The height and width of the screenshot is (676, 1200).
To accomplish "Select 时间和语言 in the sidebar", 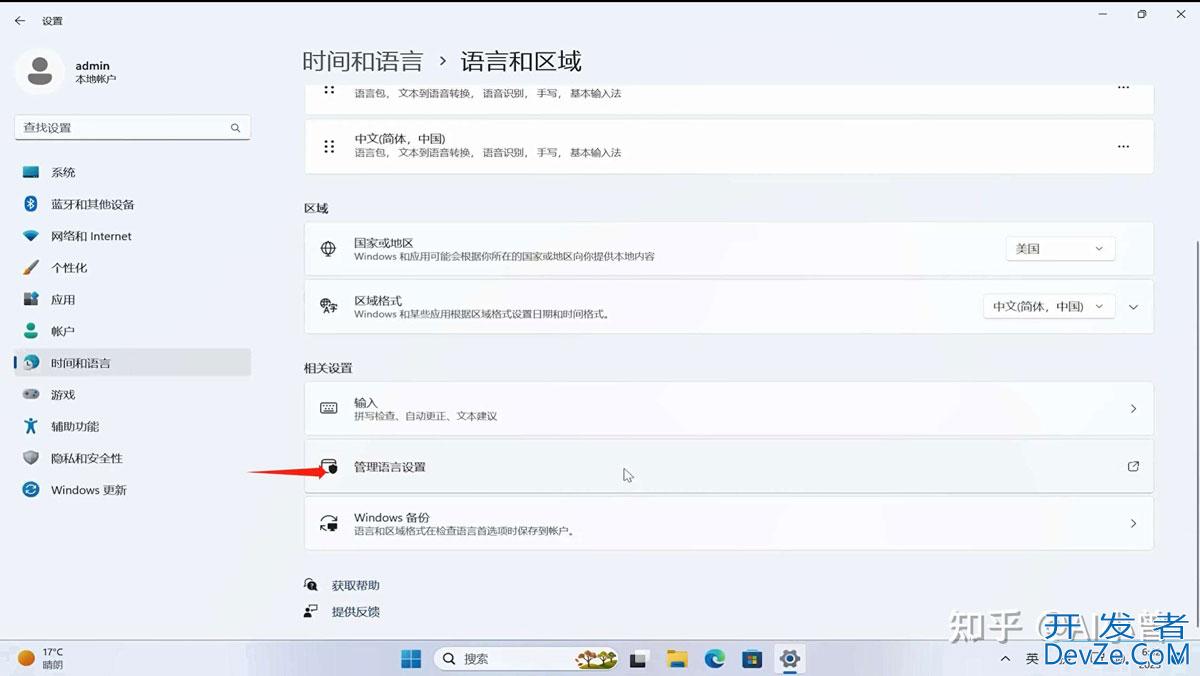I will click(x=132, y=363).
